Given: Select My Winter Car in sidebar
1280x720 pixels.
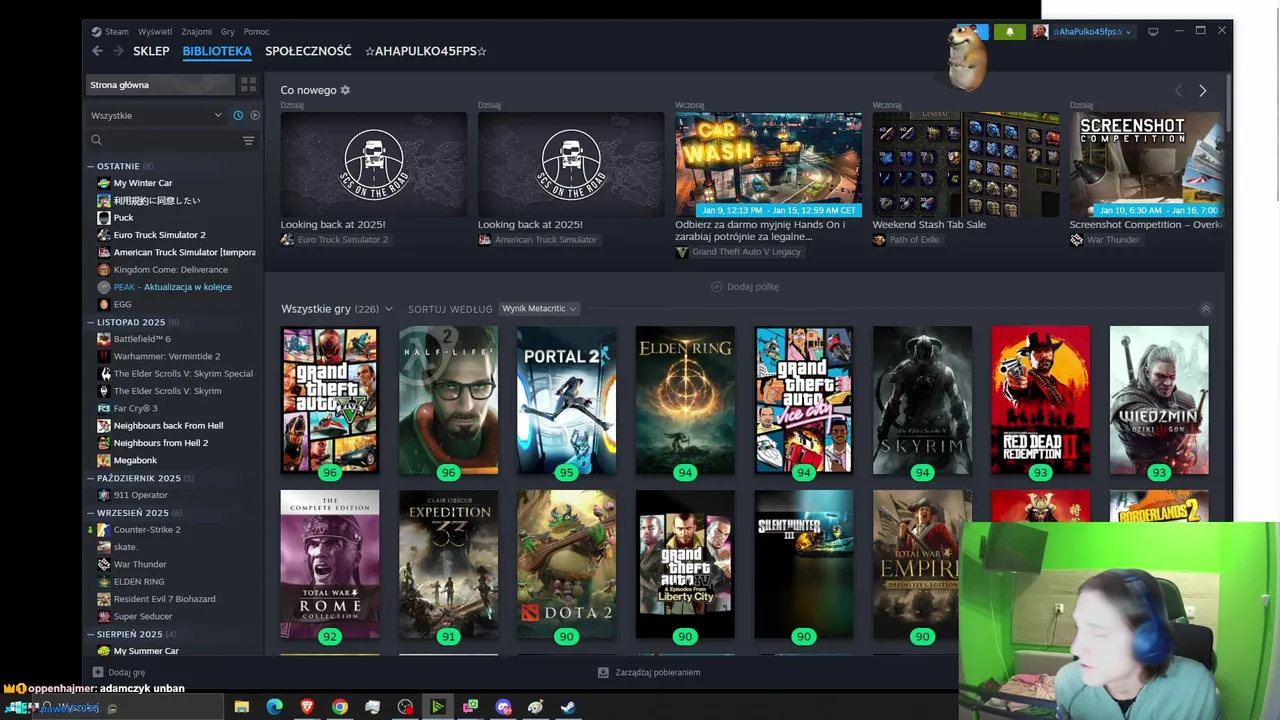Looking at the screenshot, I should pos(143,183).
